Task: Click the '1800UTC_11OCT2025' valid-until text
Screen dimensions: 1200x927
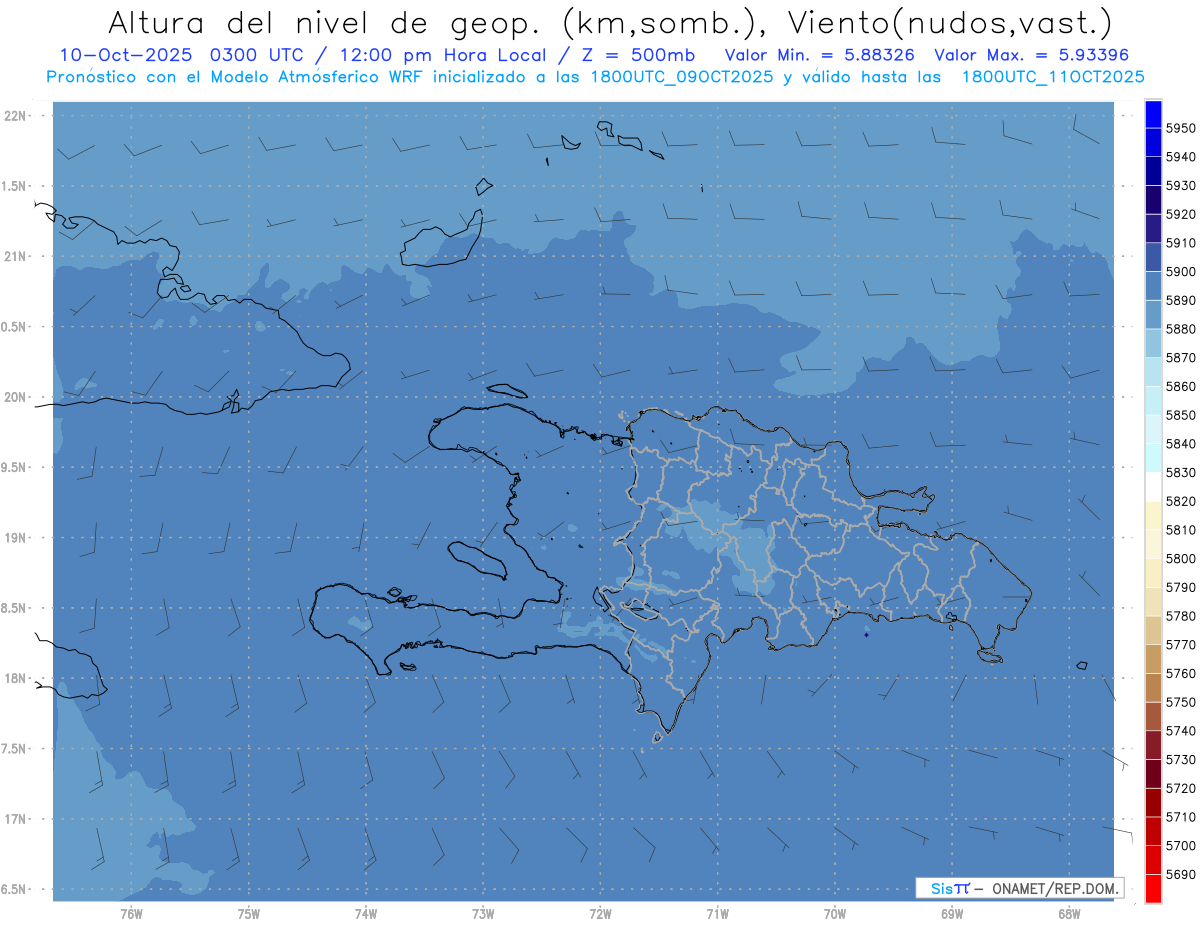Action: point(1053,76)
